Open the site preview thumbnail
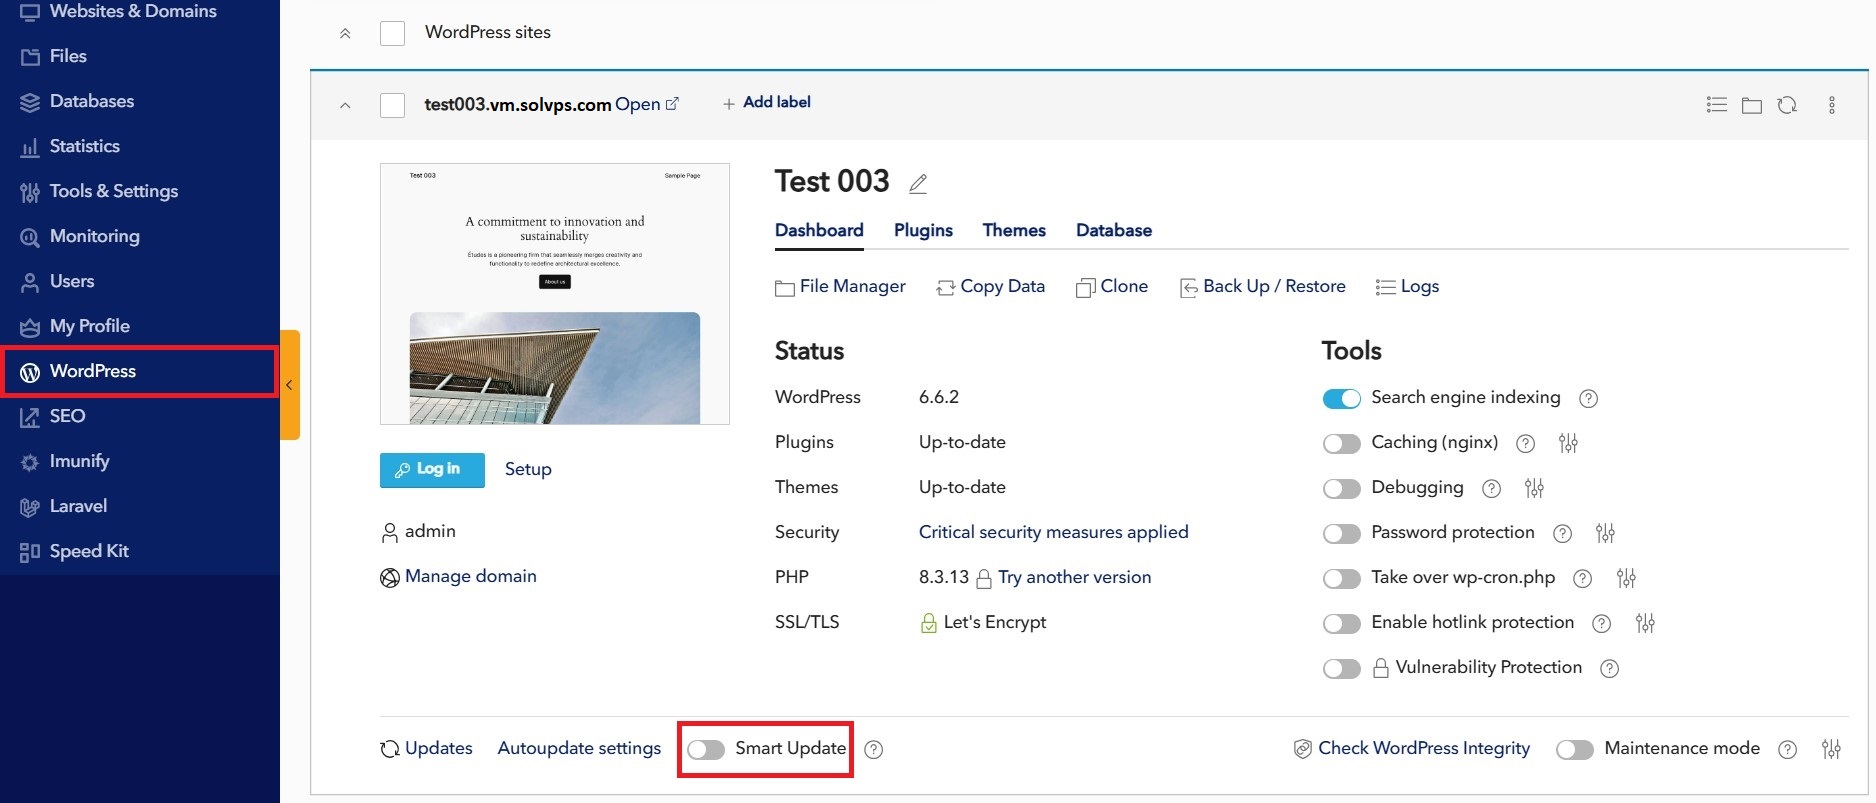 tap(555, 294)
